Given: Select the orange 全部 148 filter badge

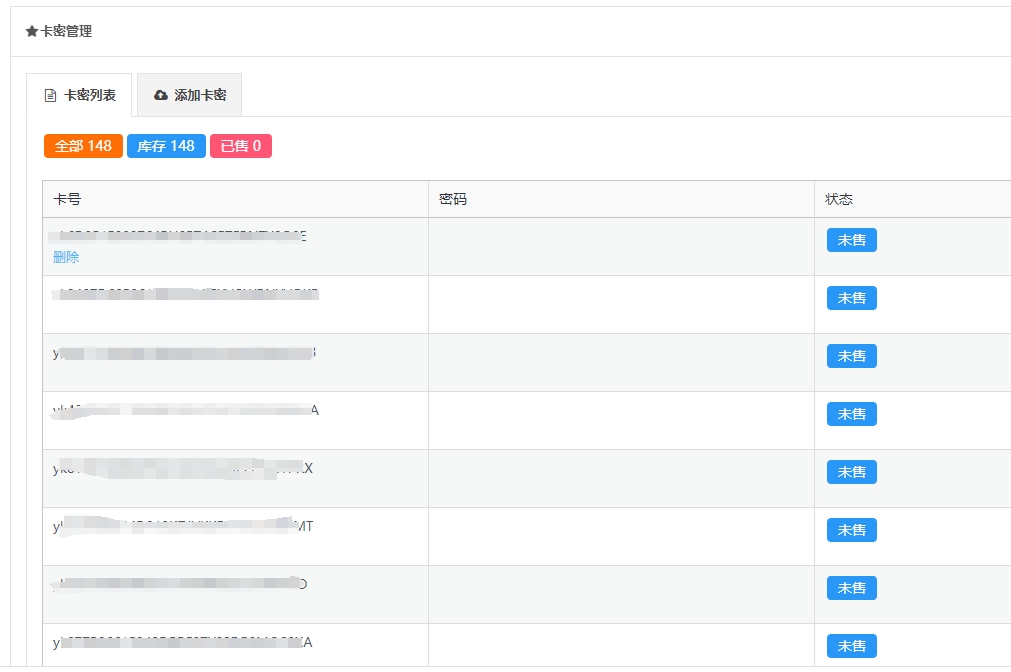Looking at the screenshot, I should 83,146.
